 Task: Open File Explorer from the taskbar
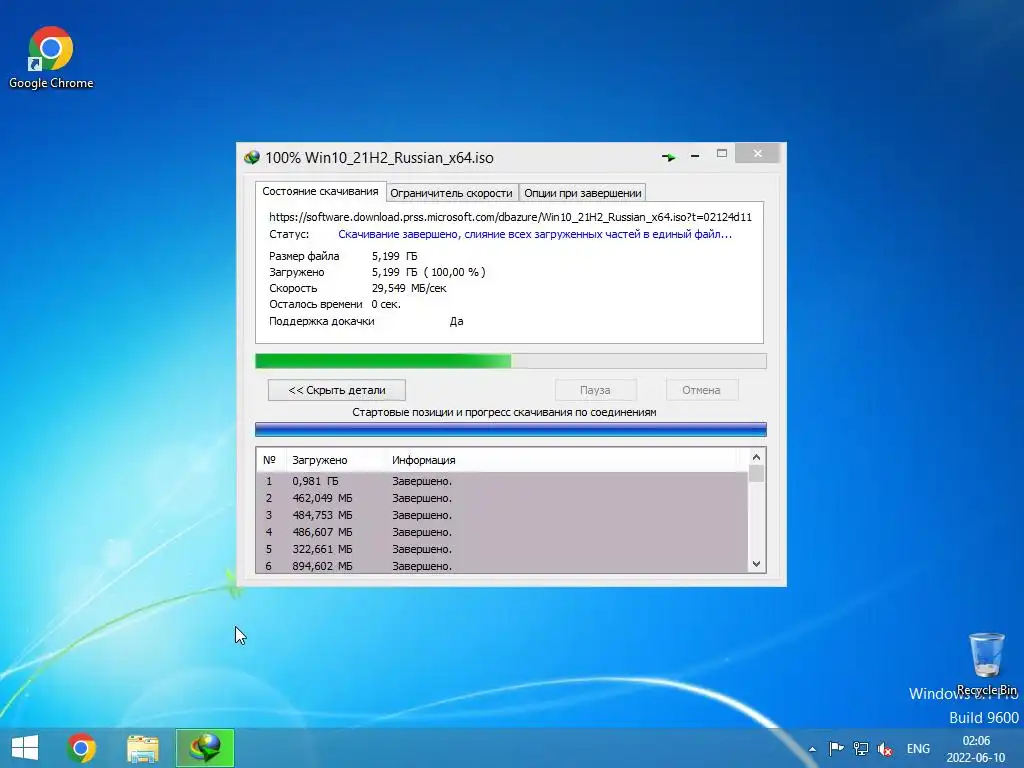coord(142,748)
